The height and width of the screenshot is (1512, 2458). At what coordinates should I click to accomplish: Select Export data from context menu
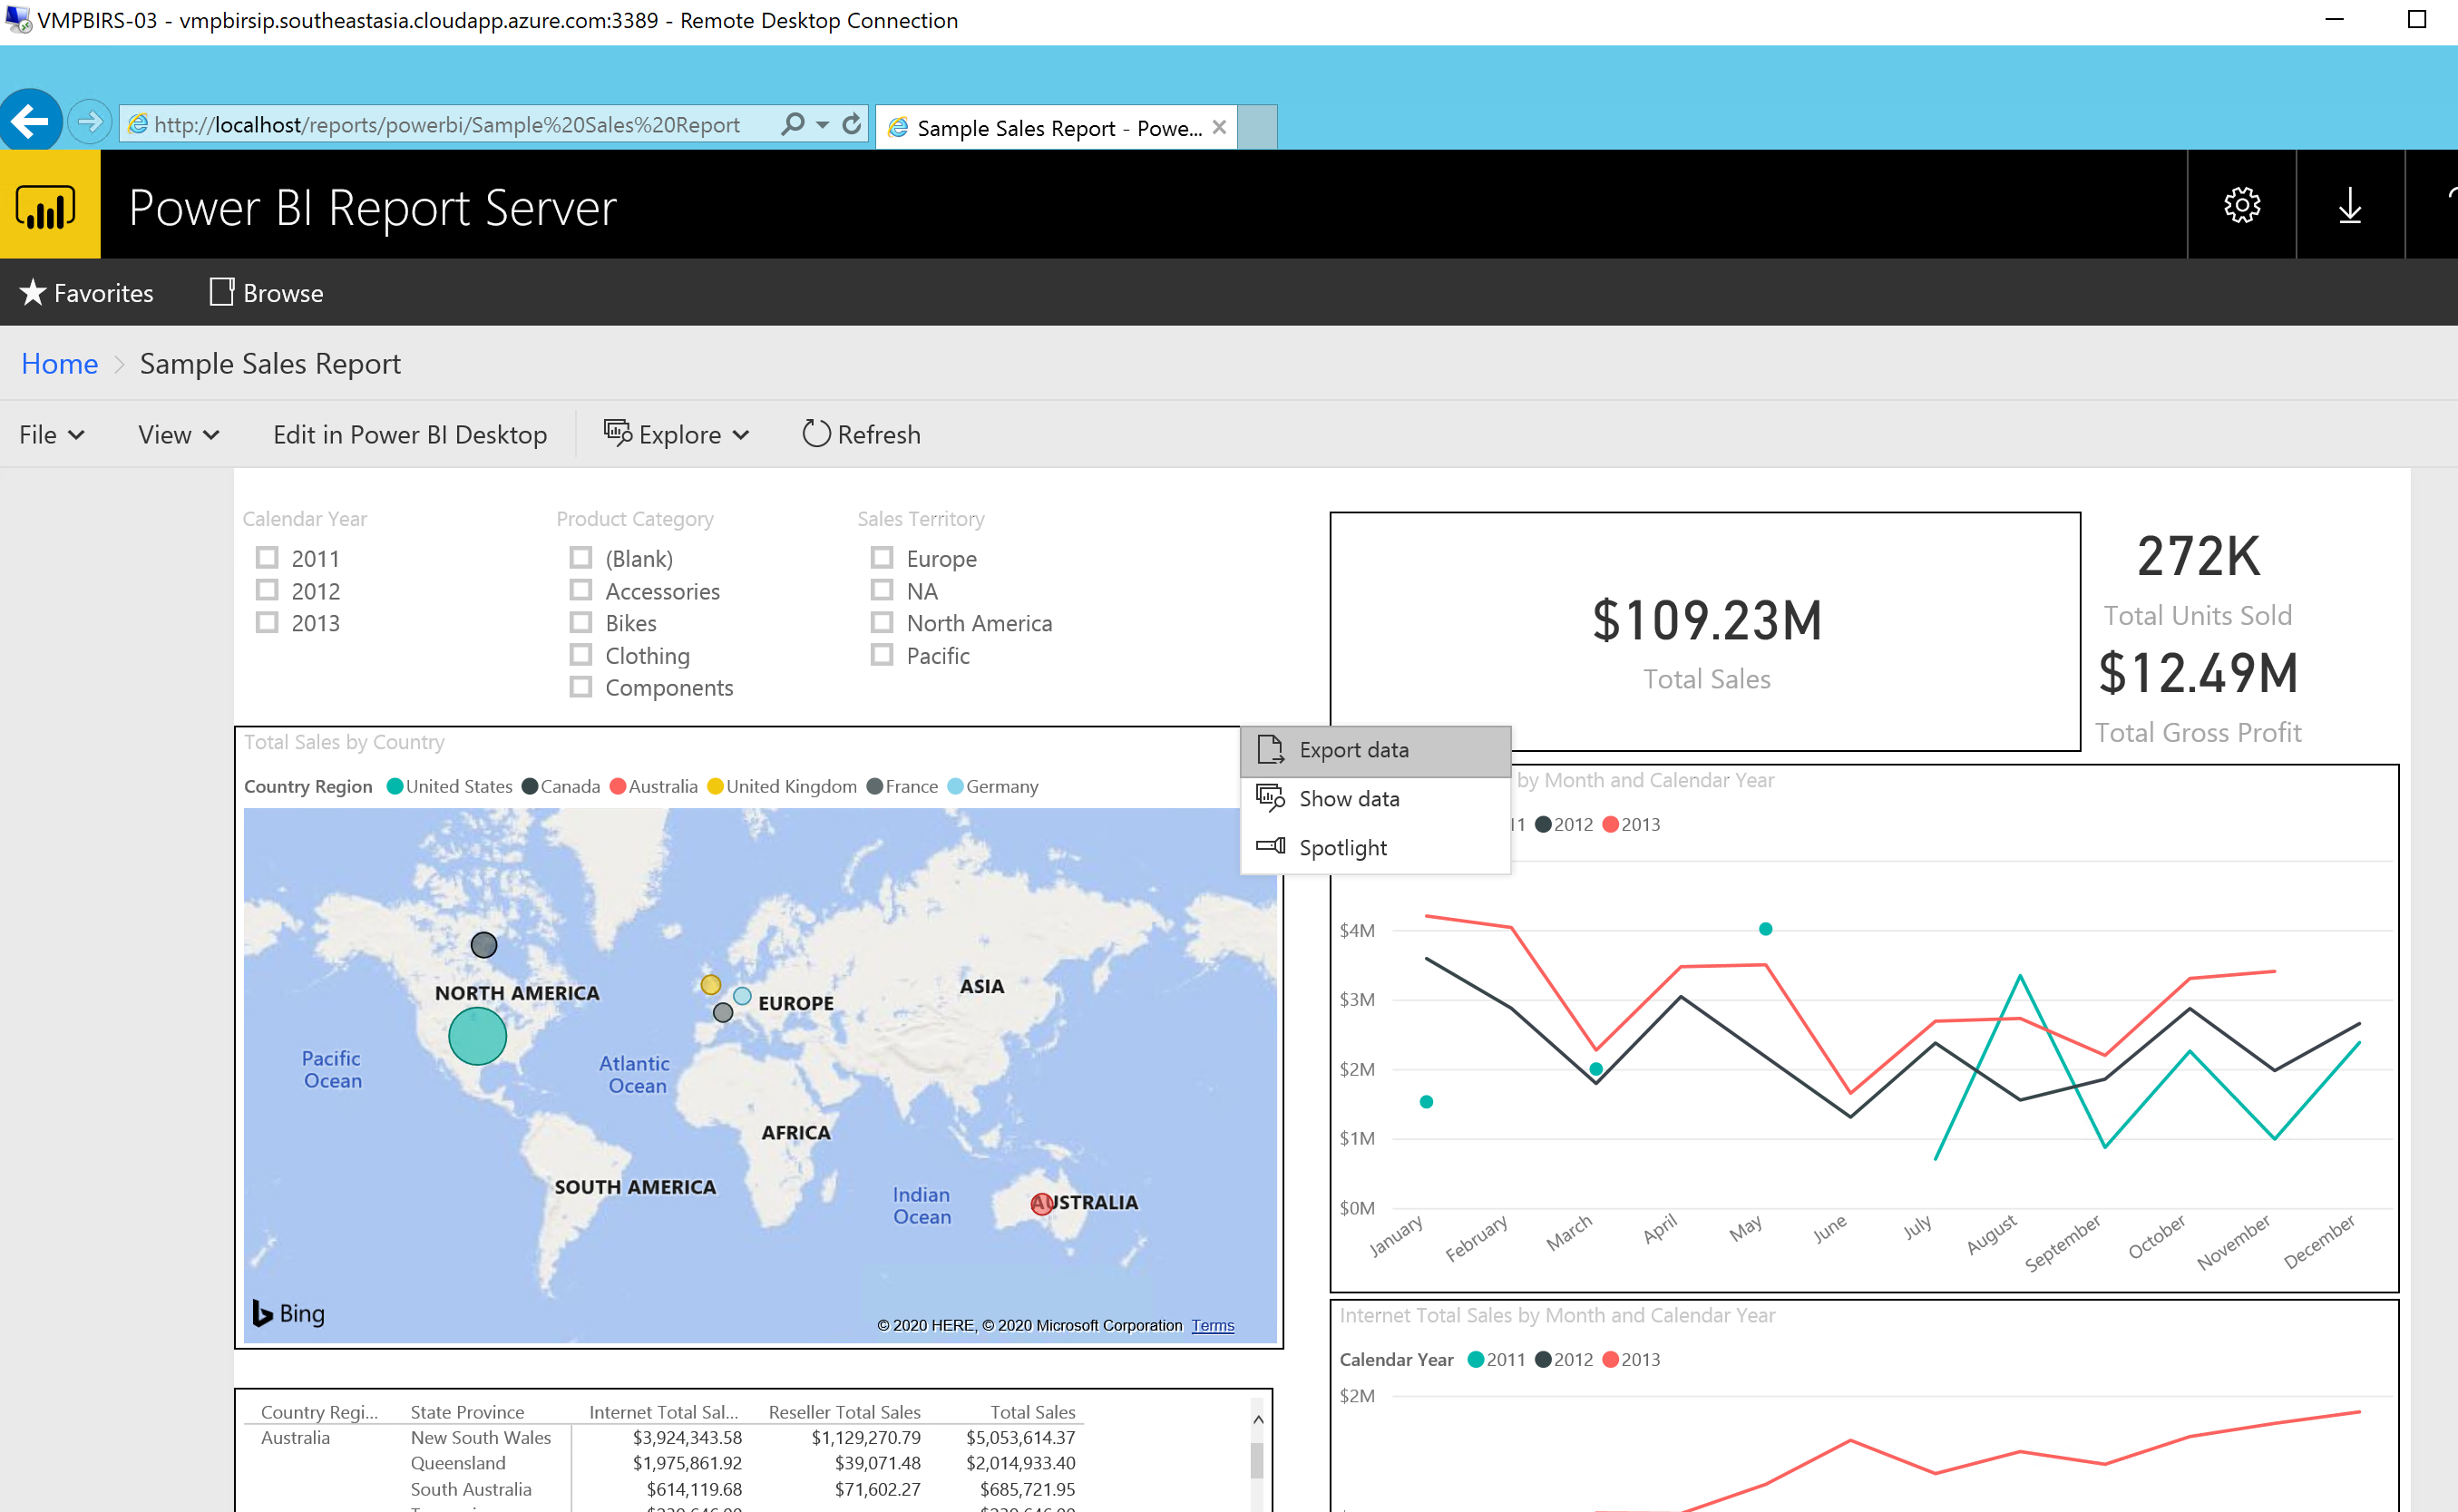pyautogui.click(x=1375, y=750)
